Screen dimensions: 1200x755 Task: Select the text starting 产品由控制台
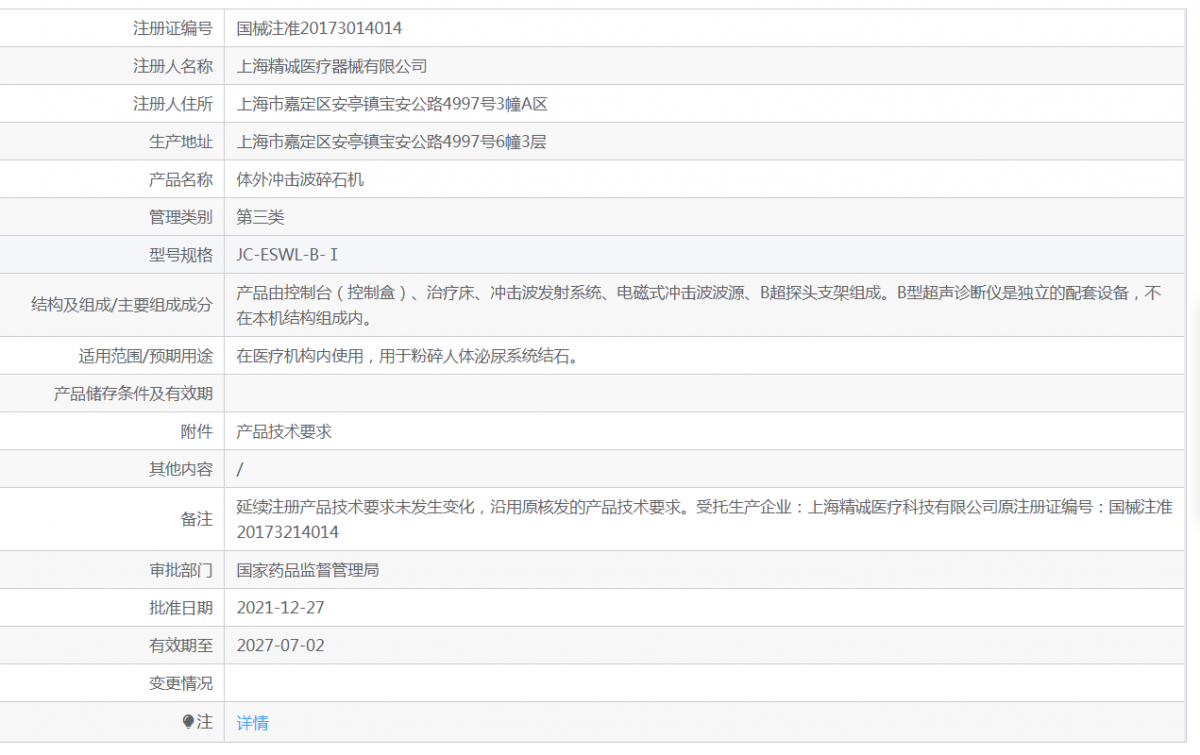click(x=699, y=306)
